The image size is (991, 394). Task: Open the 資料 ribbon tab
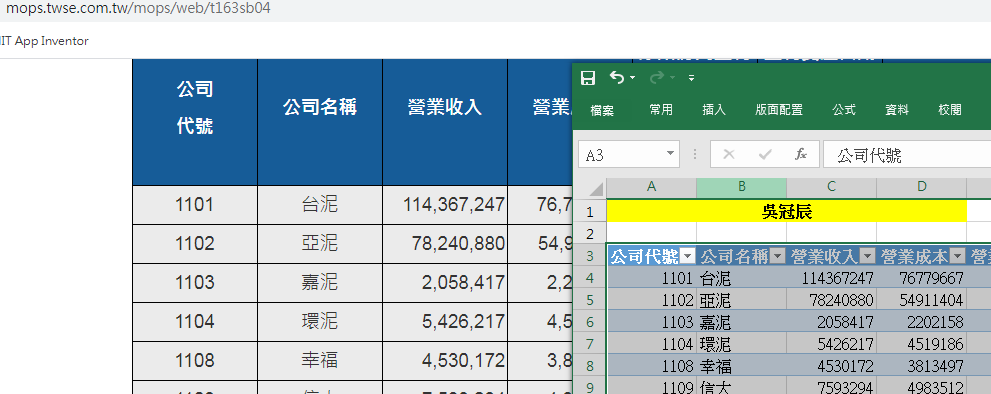(897, 109)
